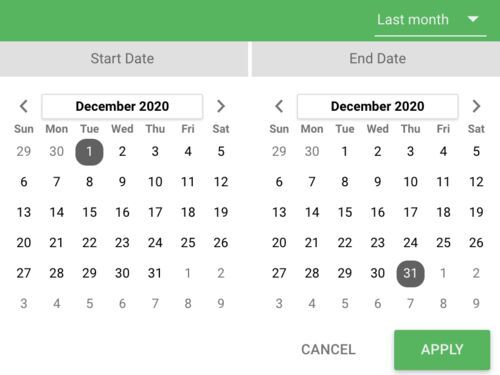The width and height of the screenshot is (500, 375).
Task: Open the Start Date December 2020 month picker
Action: [122, 106]
